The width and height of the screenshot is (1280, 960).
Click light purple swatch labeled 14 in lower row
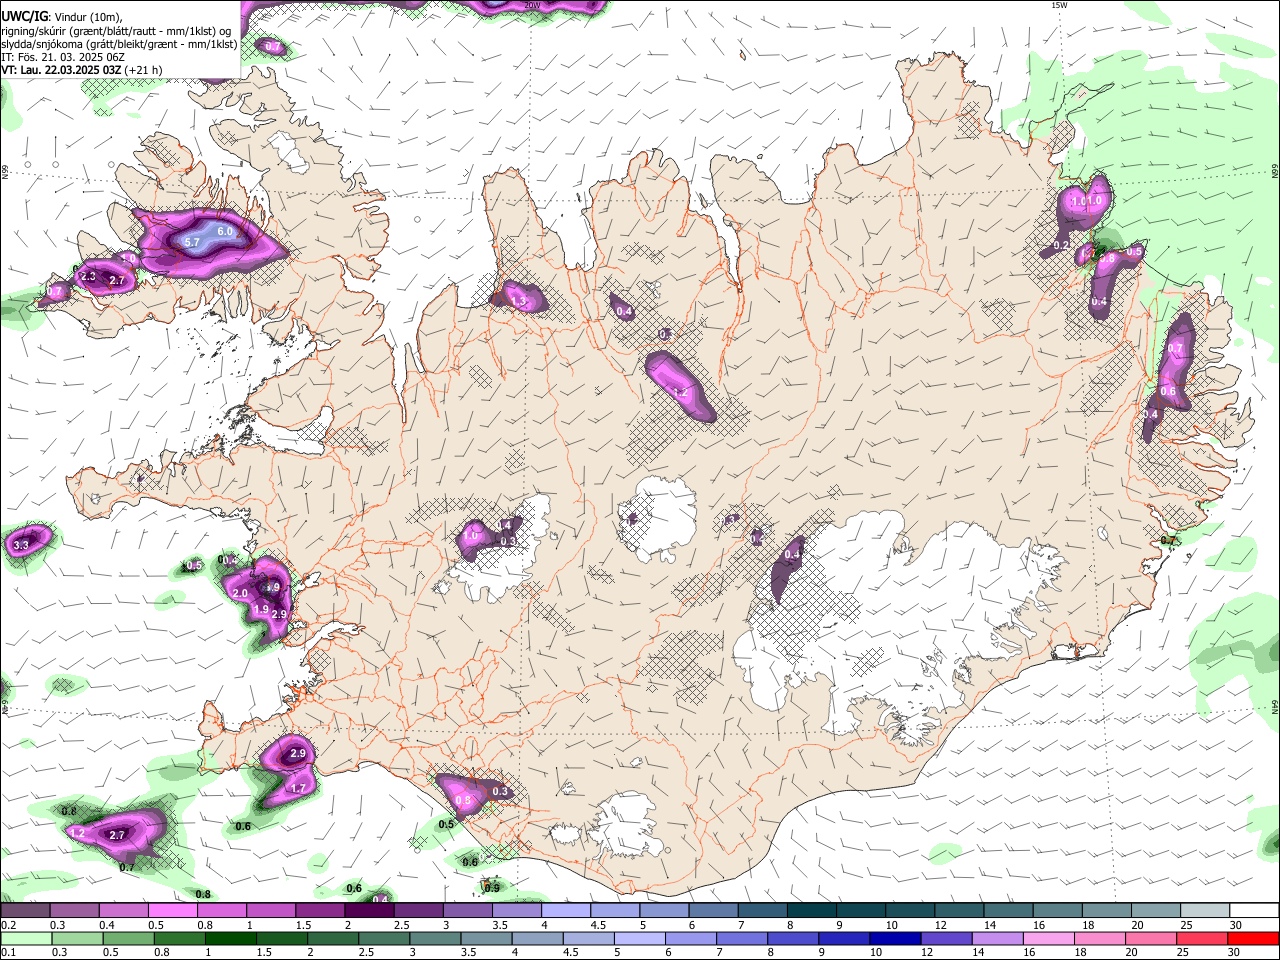[x=997, y=938]
